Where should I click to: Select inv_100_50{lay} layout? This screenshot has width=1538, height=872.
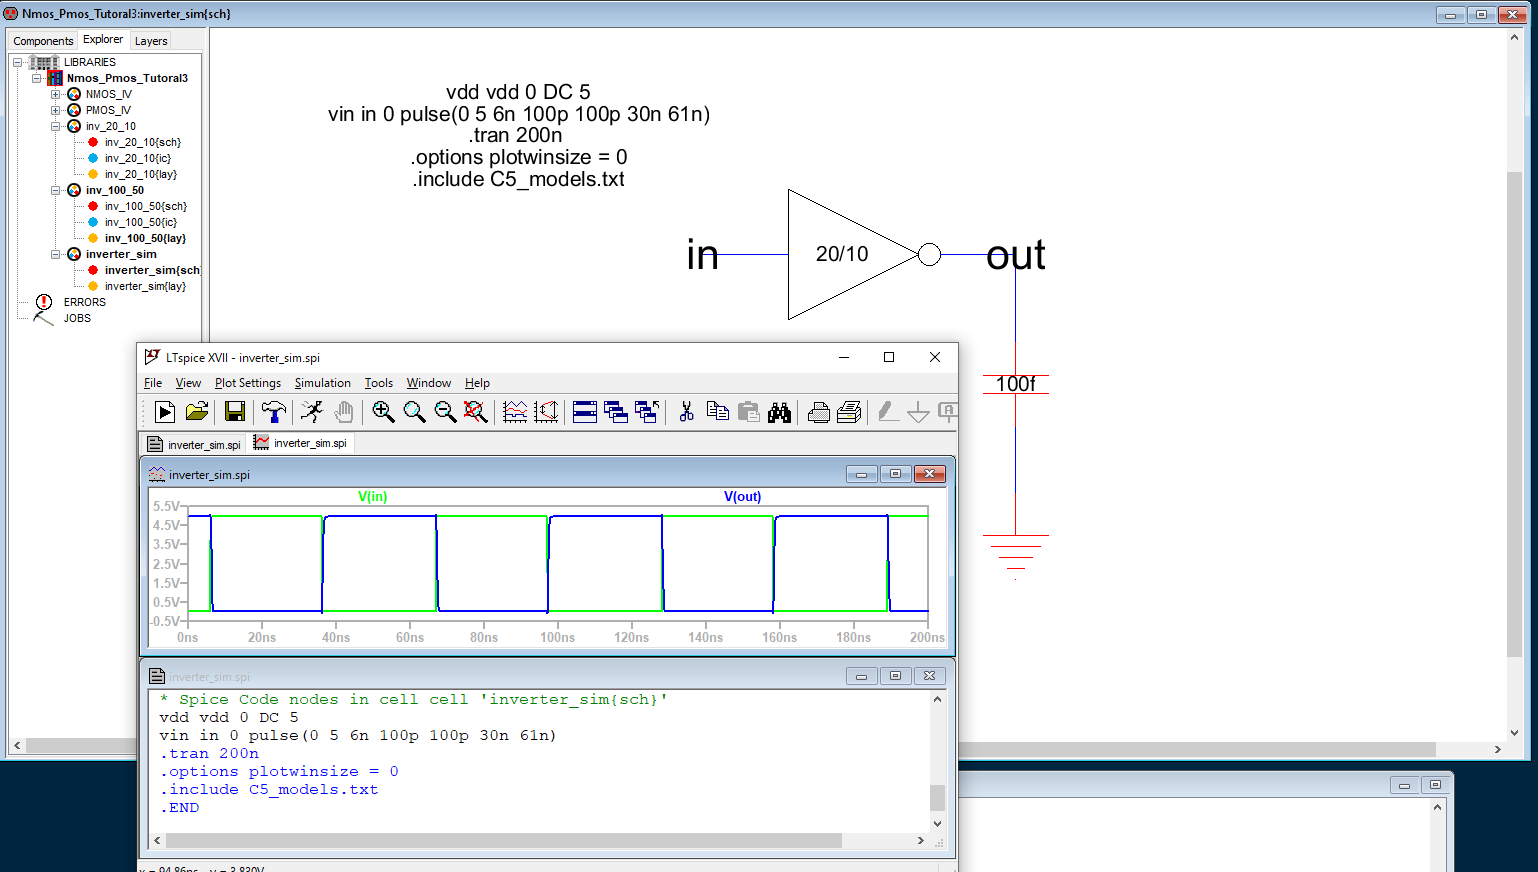pos(145,238)
